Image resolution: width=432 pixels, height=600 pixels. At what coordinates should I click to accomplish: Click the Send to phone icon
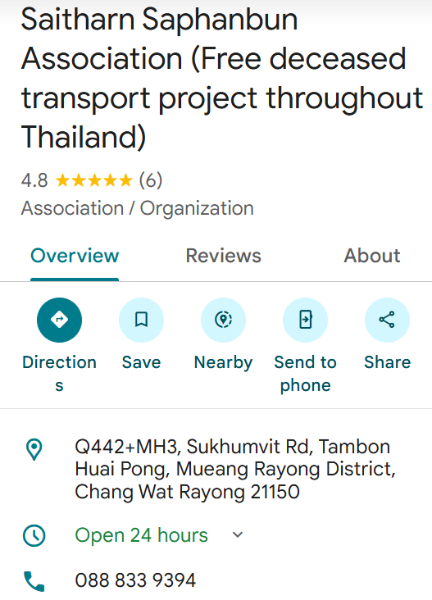[x=305, y=320]
